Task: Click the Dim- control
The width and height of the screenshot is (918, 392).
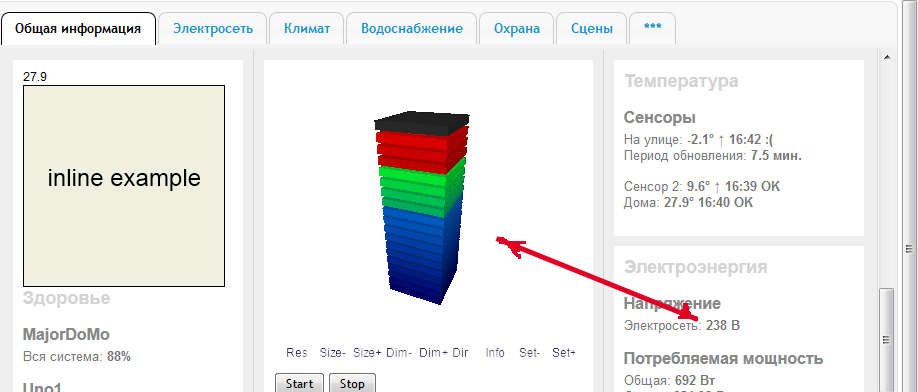Action: click(x=399, y=353)
